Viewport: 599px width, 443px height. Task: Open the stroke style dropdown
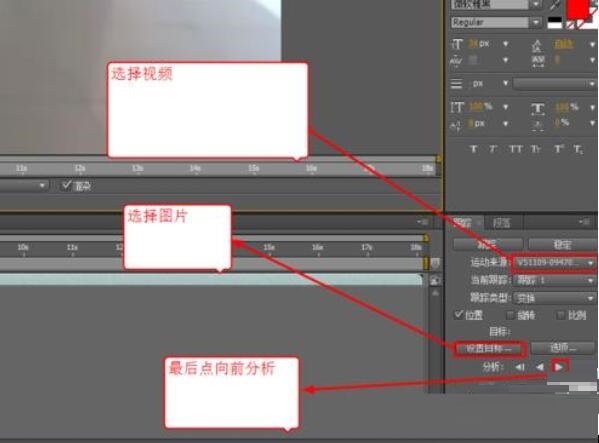tap(555, 84)
